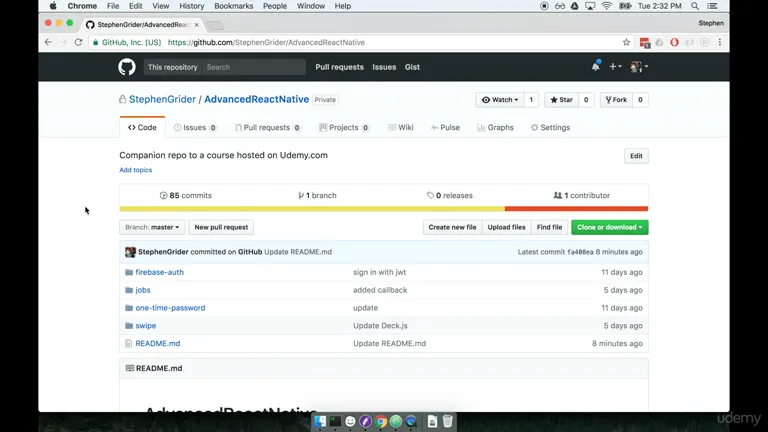Image resolution: width=768 pixels, height=432 pixels.
Task: Click global Pull requests nav link
Action: point(339,67)
